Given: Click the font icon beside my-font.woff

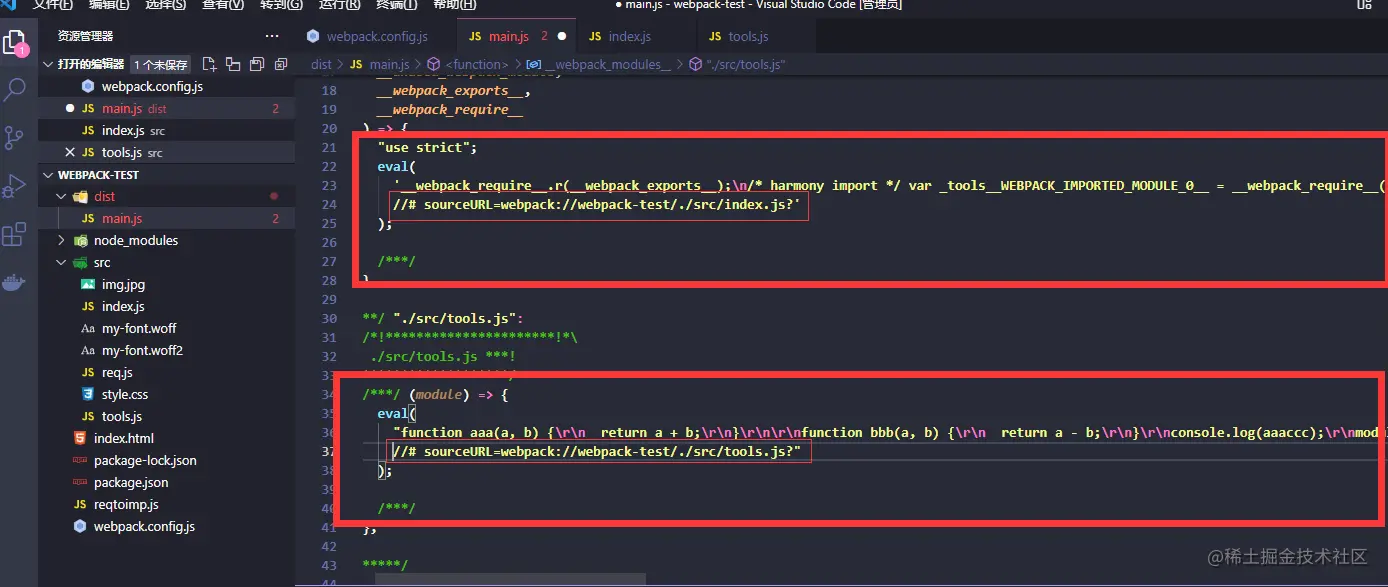Looking at the screenshot, I should [x=88, y=328].
